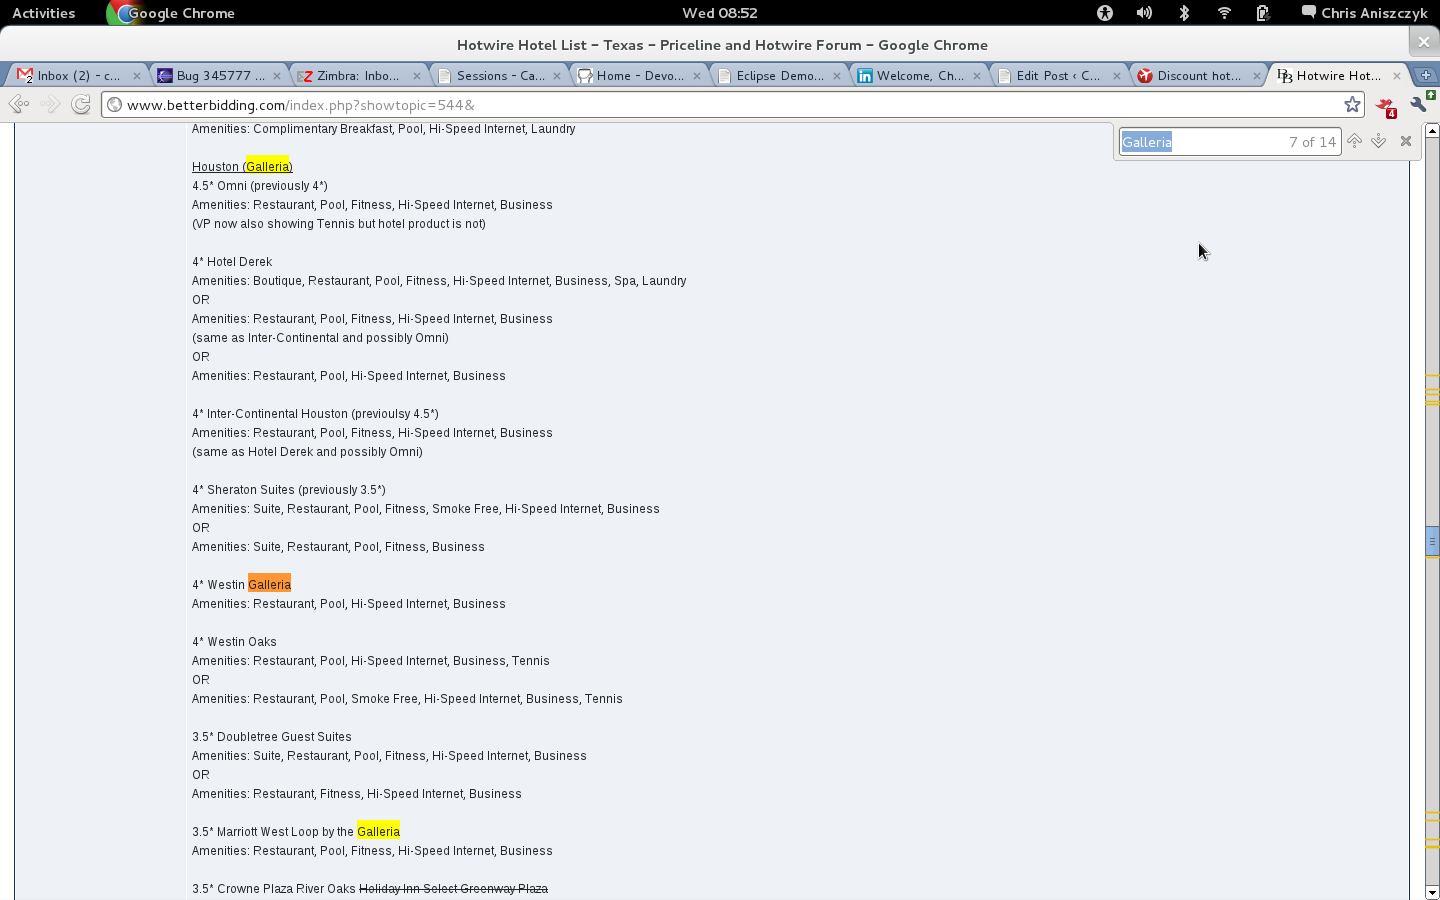Click the 3.5* Doubletree Guest Suites text

pyautogui.click(x=272, y=737)
